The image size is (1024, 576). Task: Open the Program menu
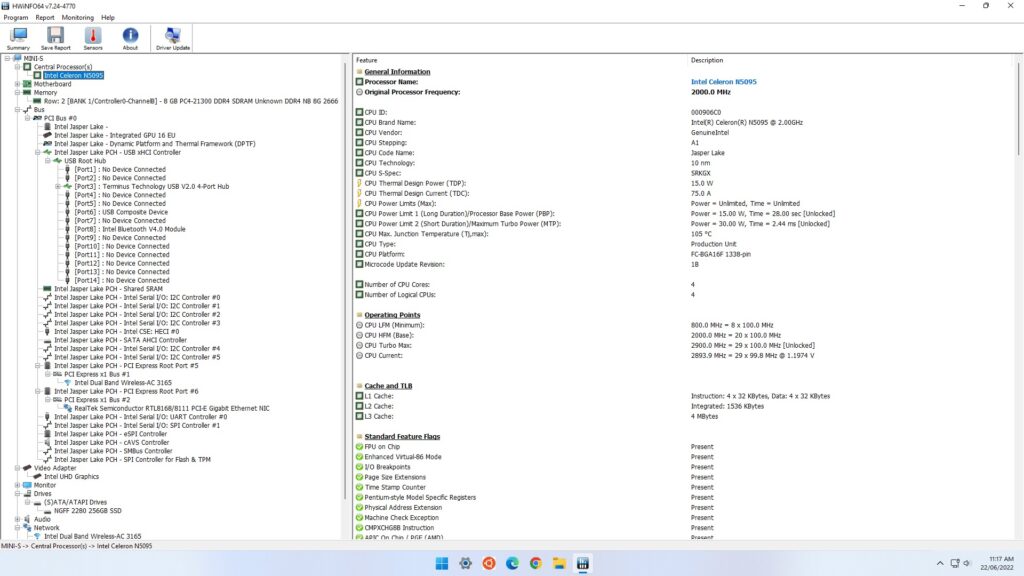pyautogui.click(x=16, y=17)
